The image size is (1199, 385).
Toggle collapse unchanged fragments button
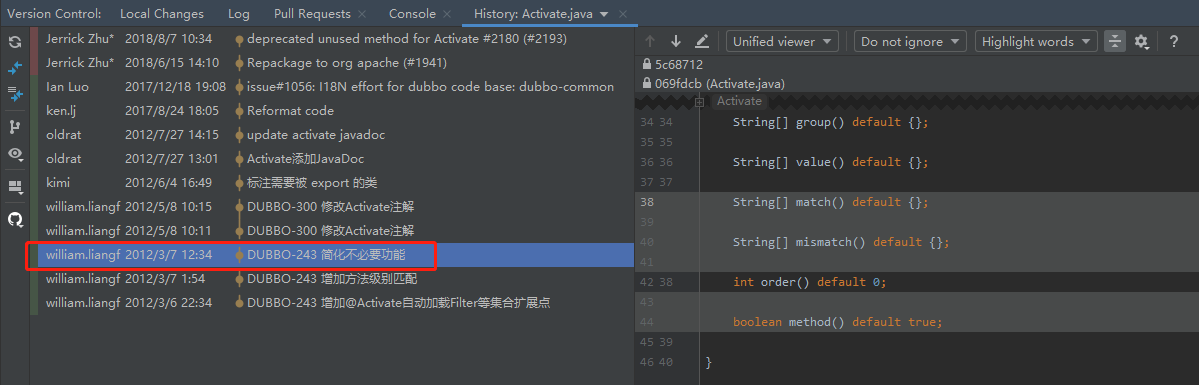coord(1115,41)
